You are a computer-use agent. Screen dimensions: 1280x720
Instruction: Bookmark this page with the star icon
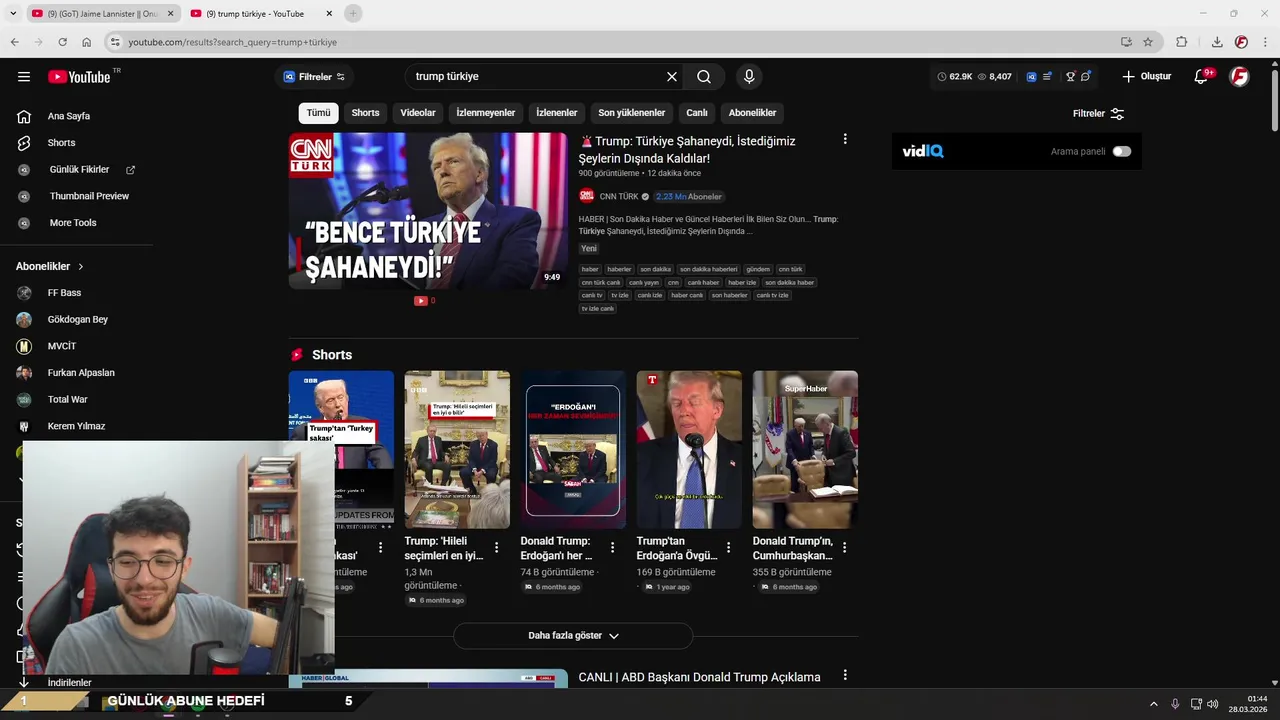[1148, 42]
